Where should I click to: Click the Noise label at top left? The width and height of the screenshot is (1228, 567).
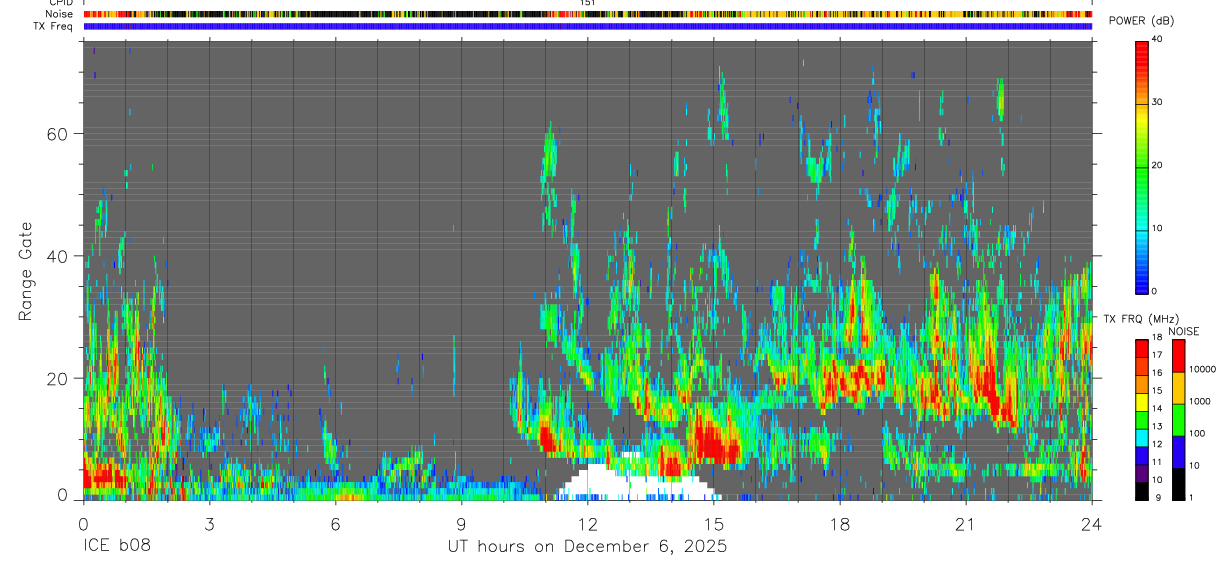click(x=59, y=14)
